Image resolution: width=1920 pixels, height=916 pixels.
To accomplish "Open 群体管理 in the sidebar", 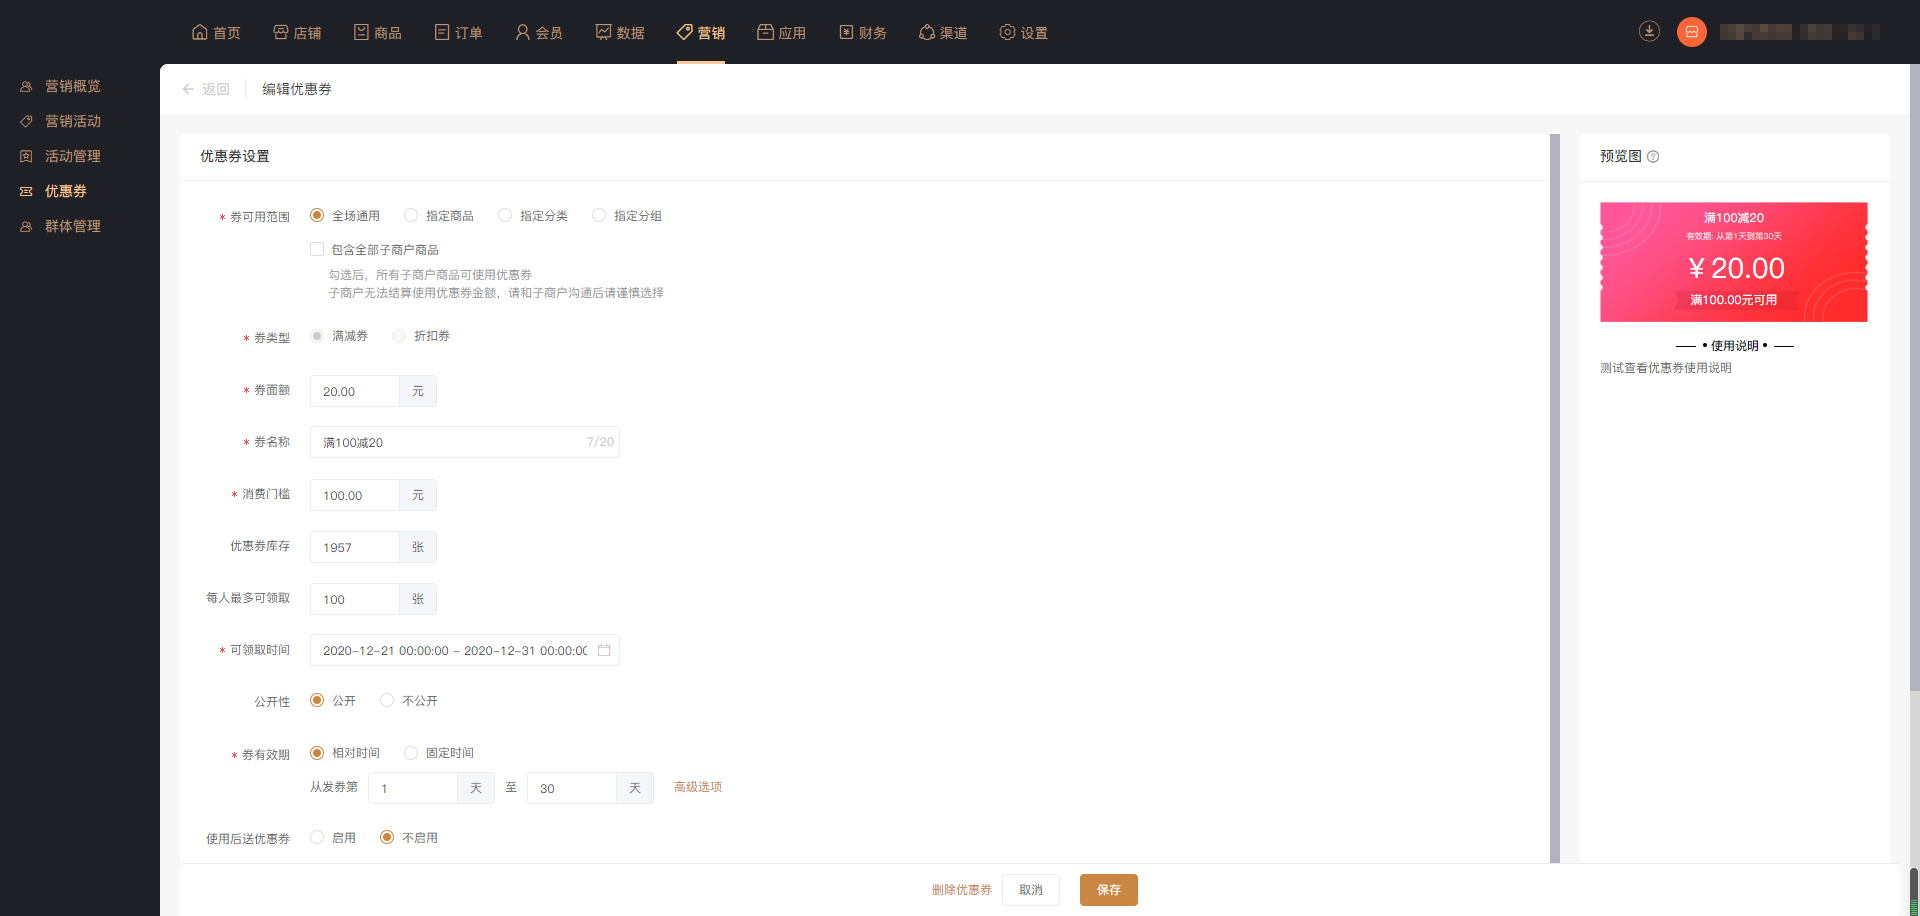I will tap(72, 226).
